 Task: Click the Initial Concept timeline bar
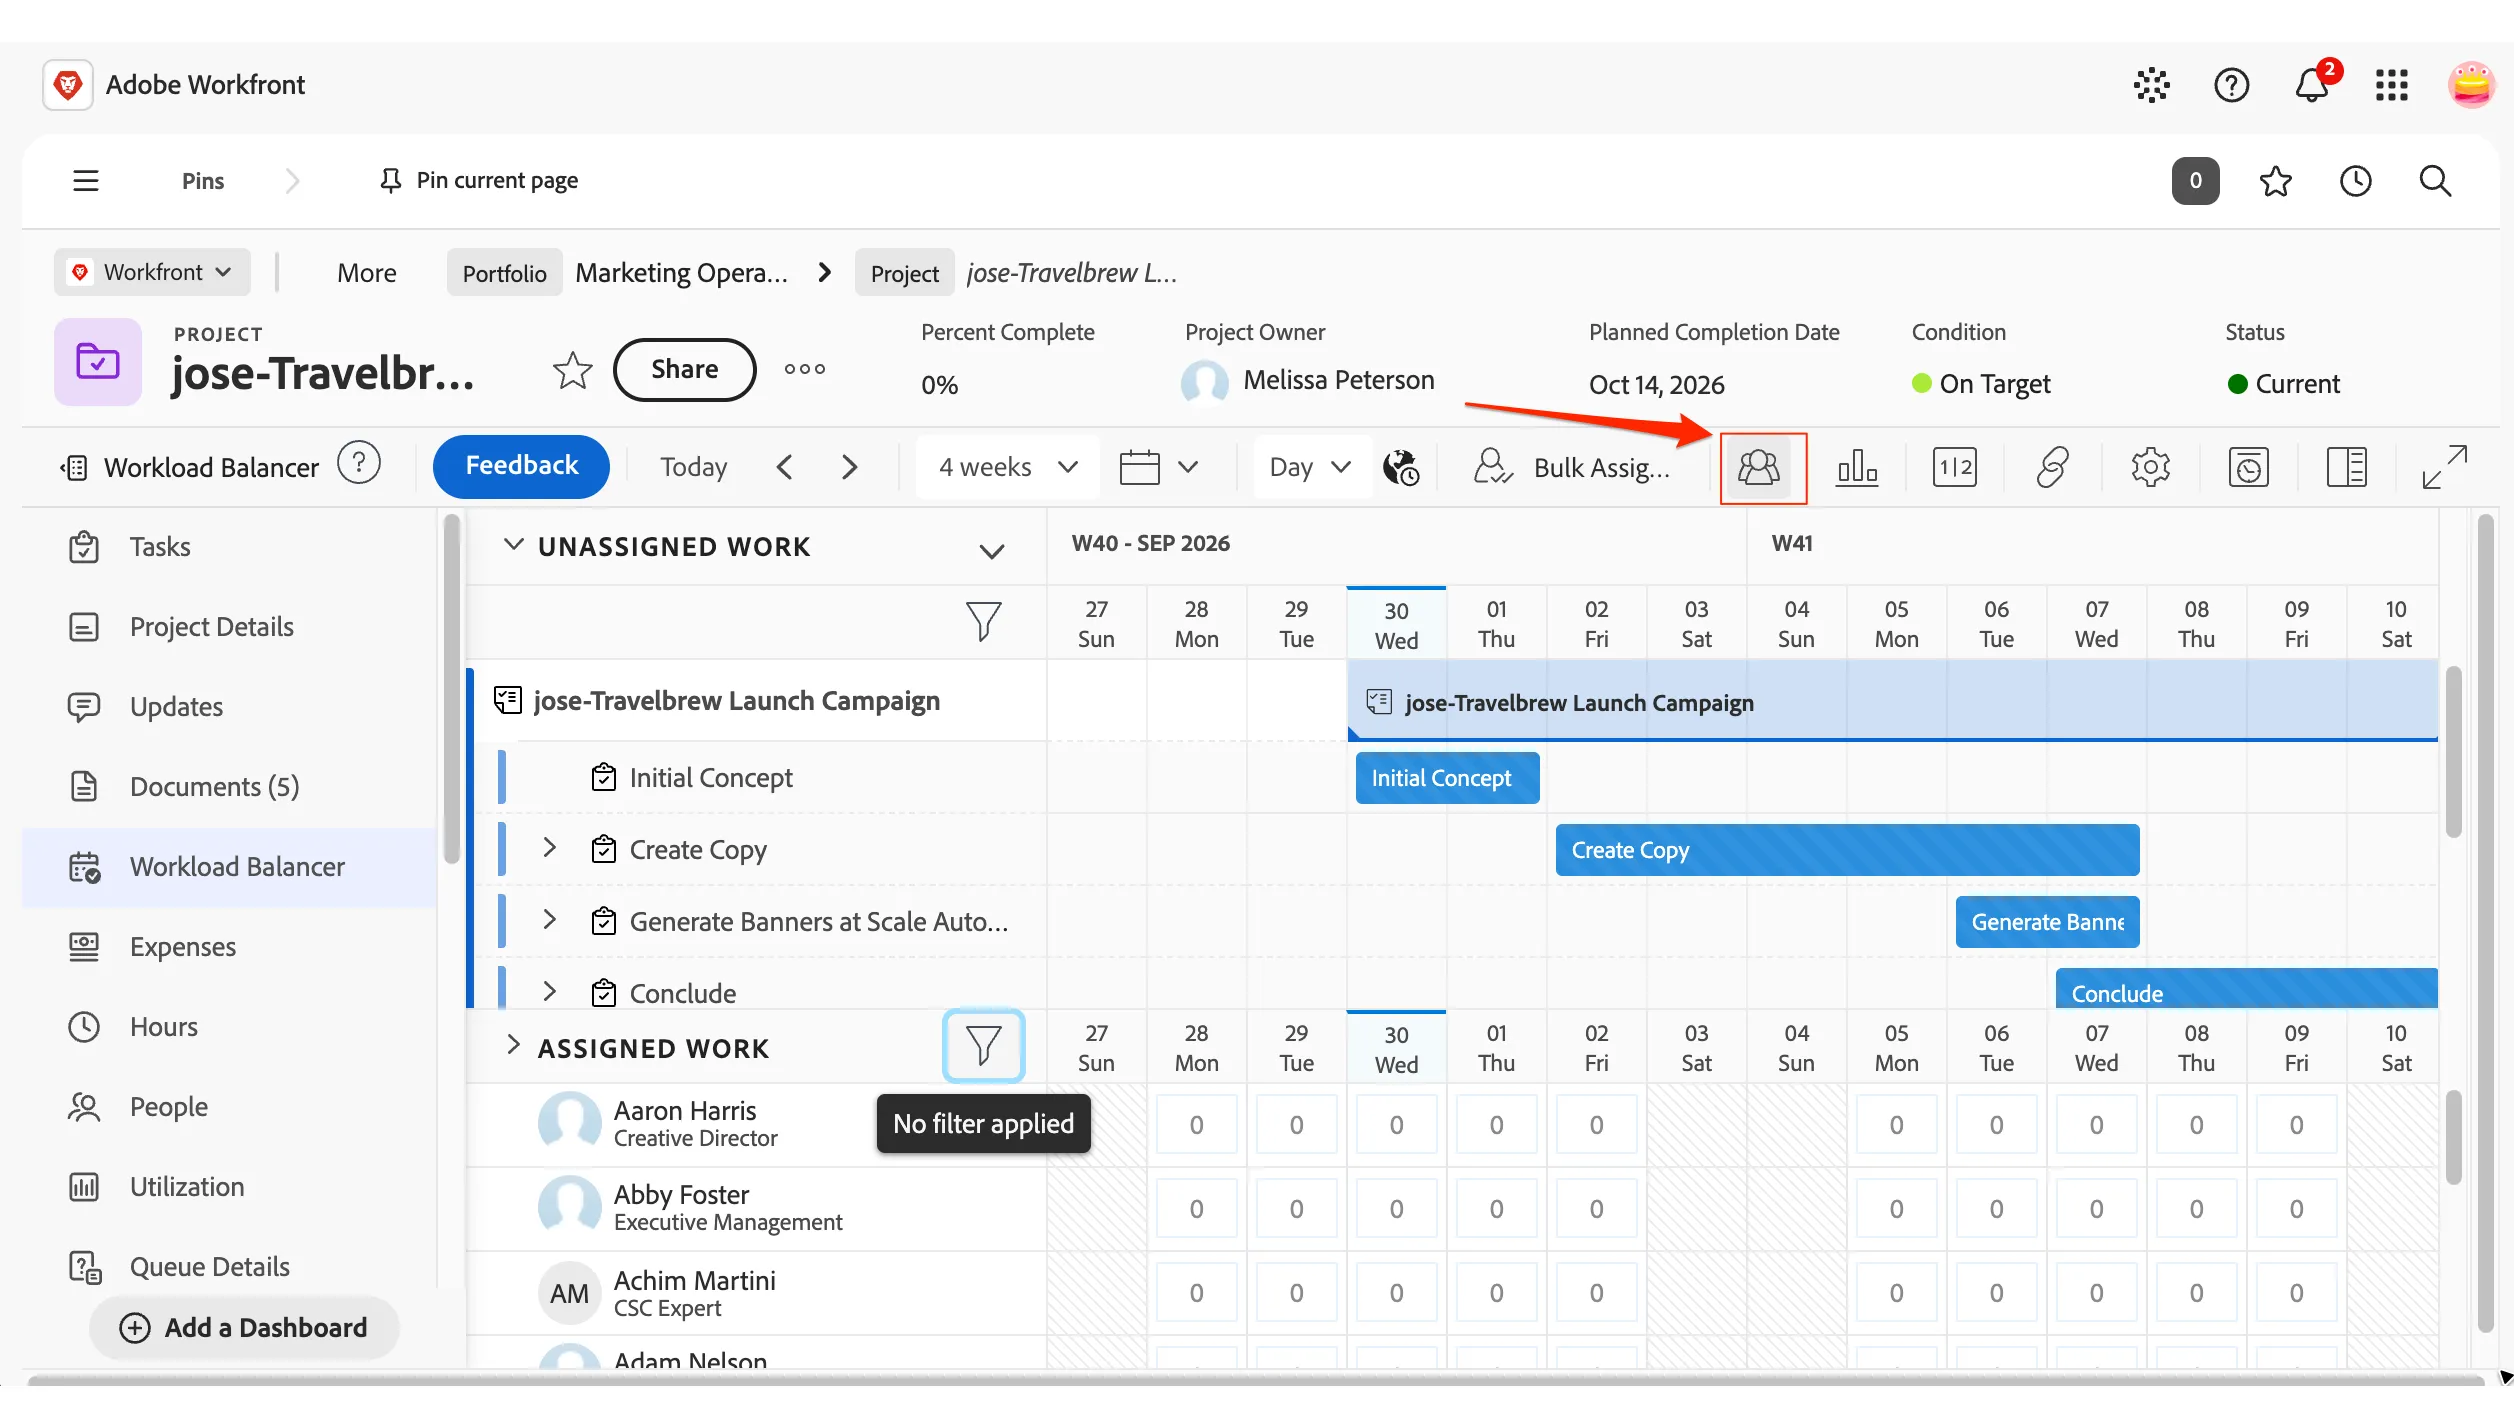tap(1447, 778)
